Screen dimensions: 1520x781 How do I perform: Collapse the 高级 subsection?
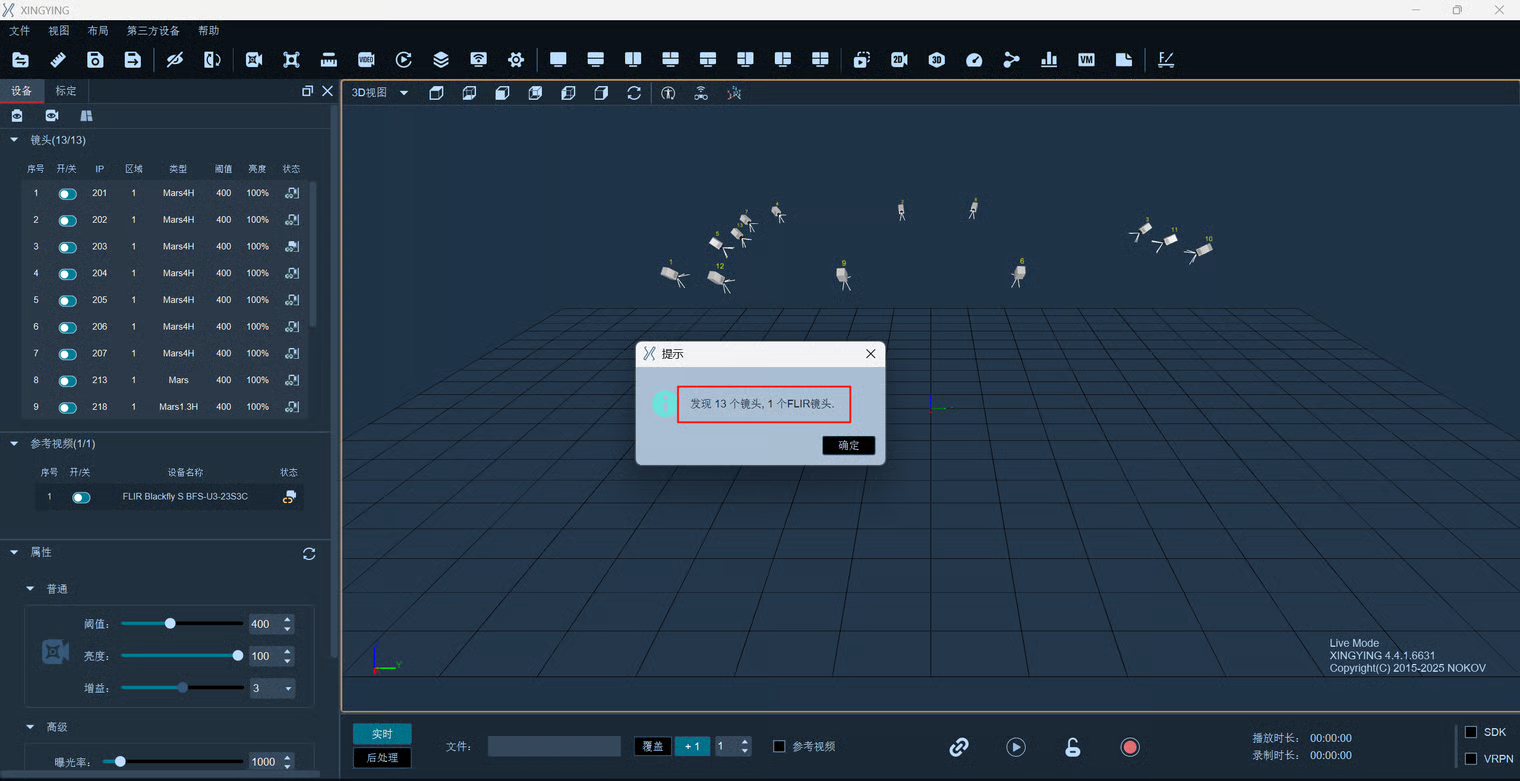[30, 727]
